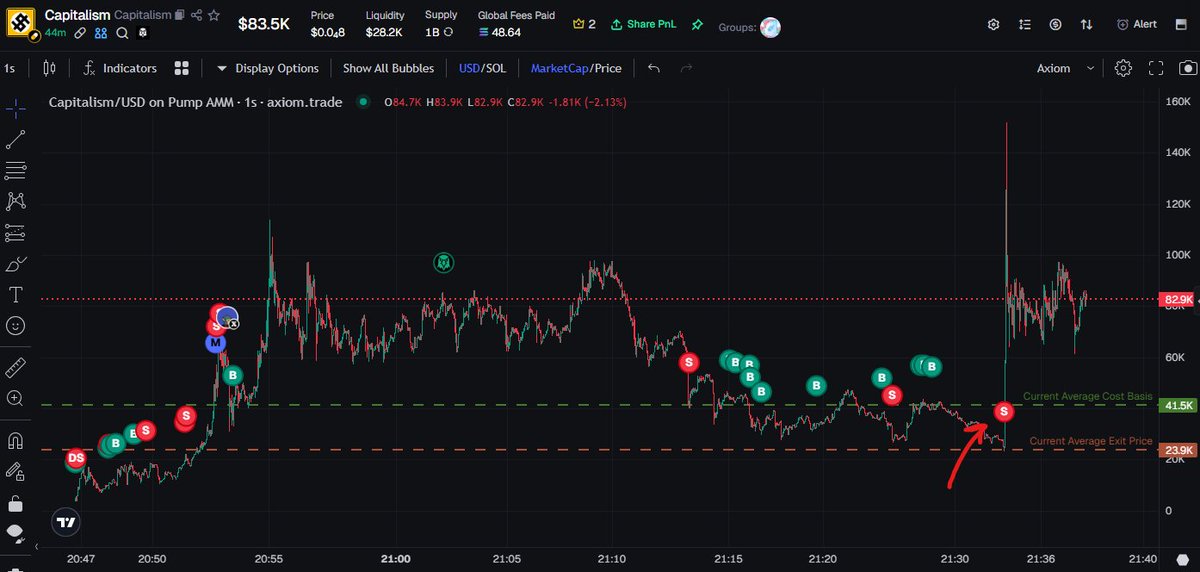Undo the last chart action
1200x572 pixels.
tap(654, 68)
